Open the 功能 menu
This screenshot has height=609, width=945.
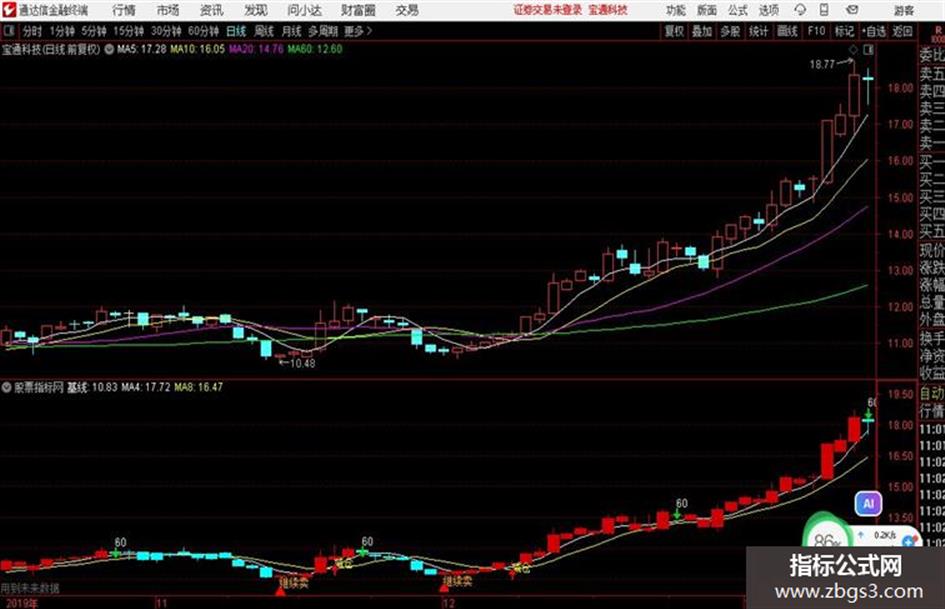(676, 10)
